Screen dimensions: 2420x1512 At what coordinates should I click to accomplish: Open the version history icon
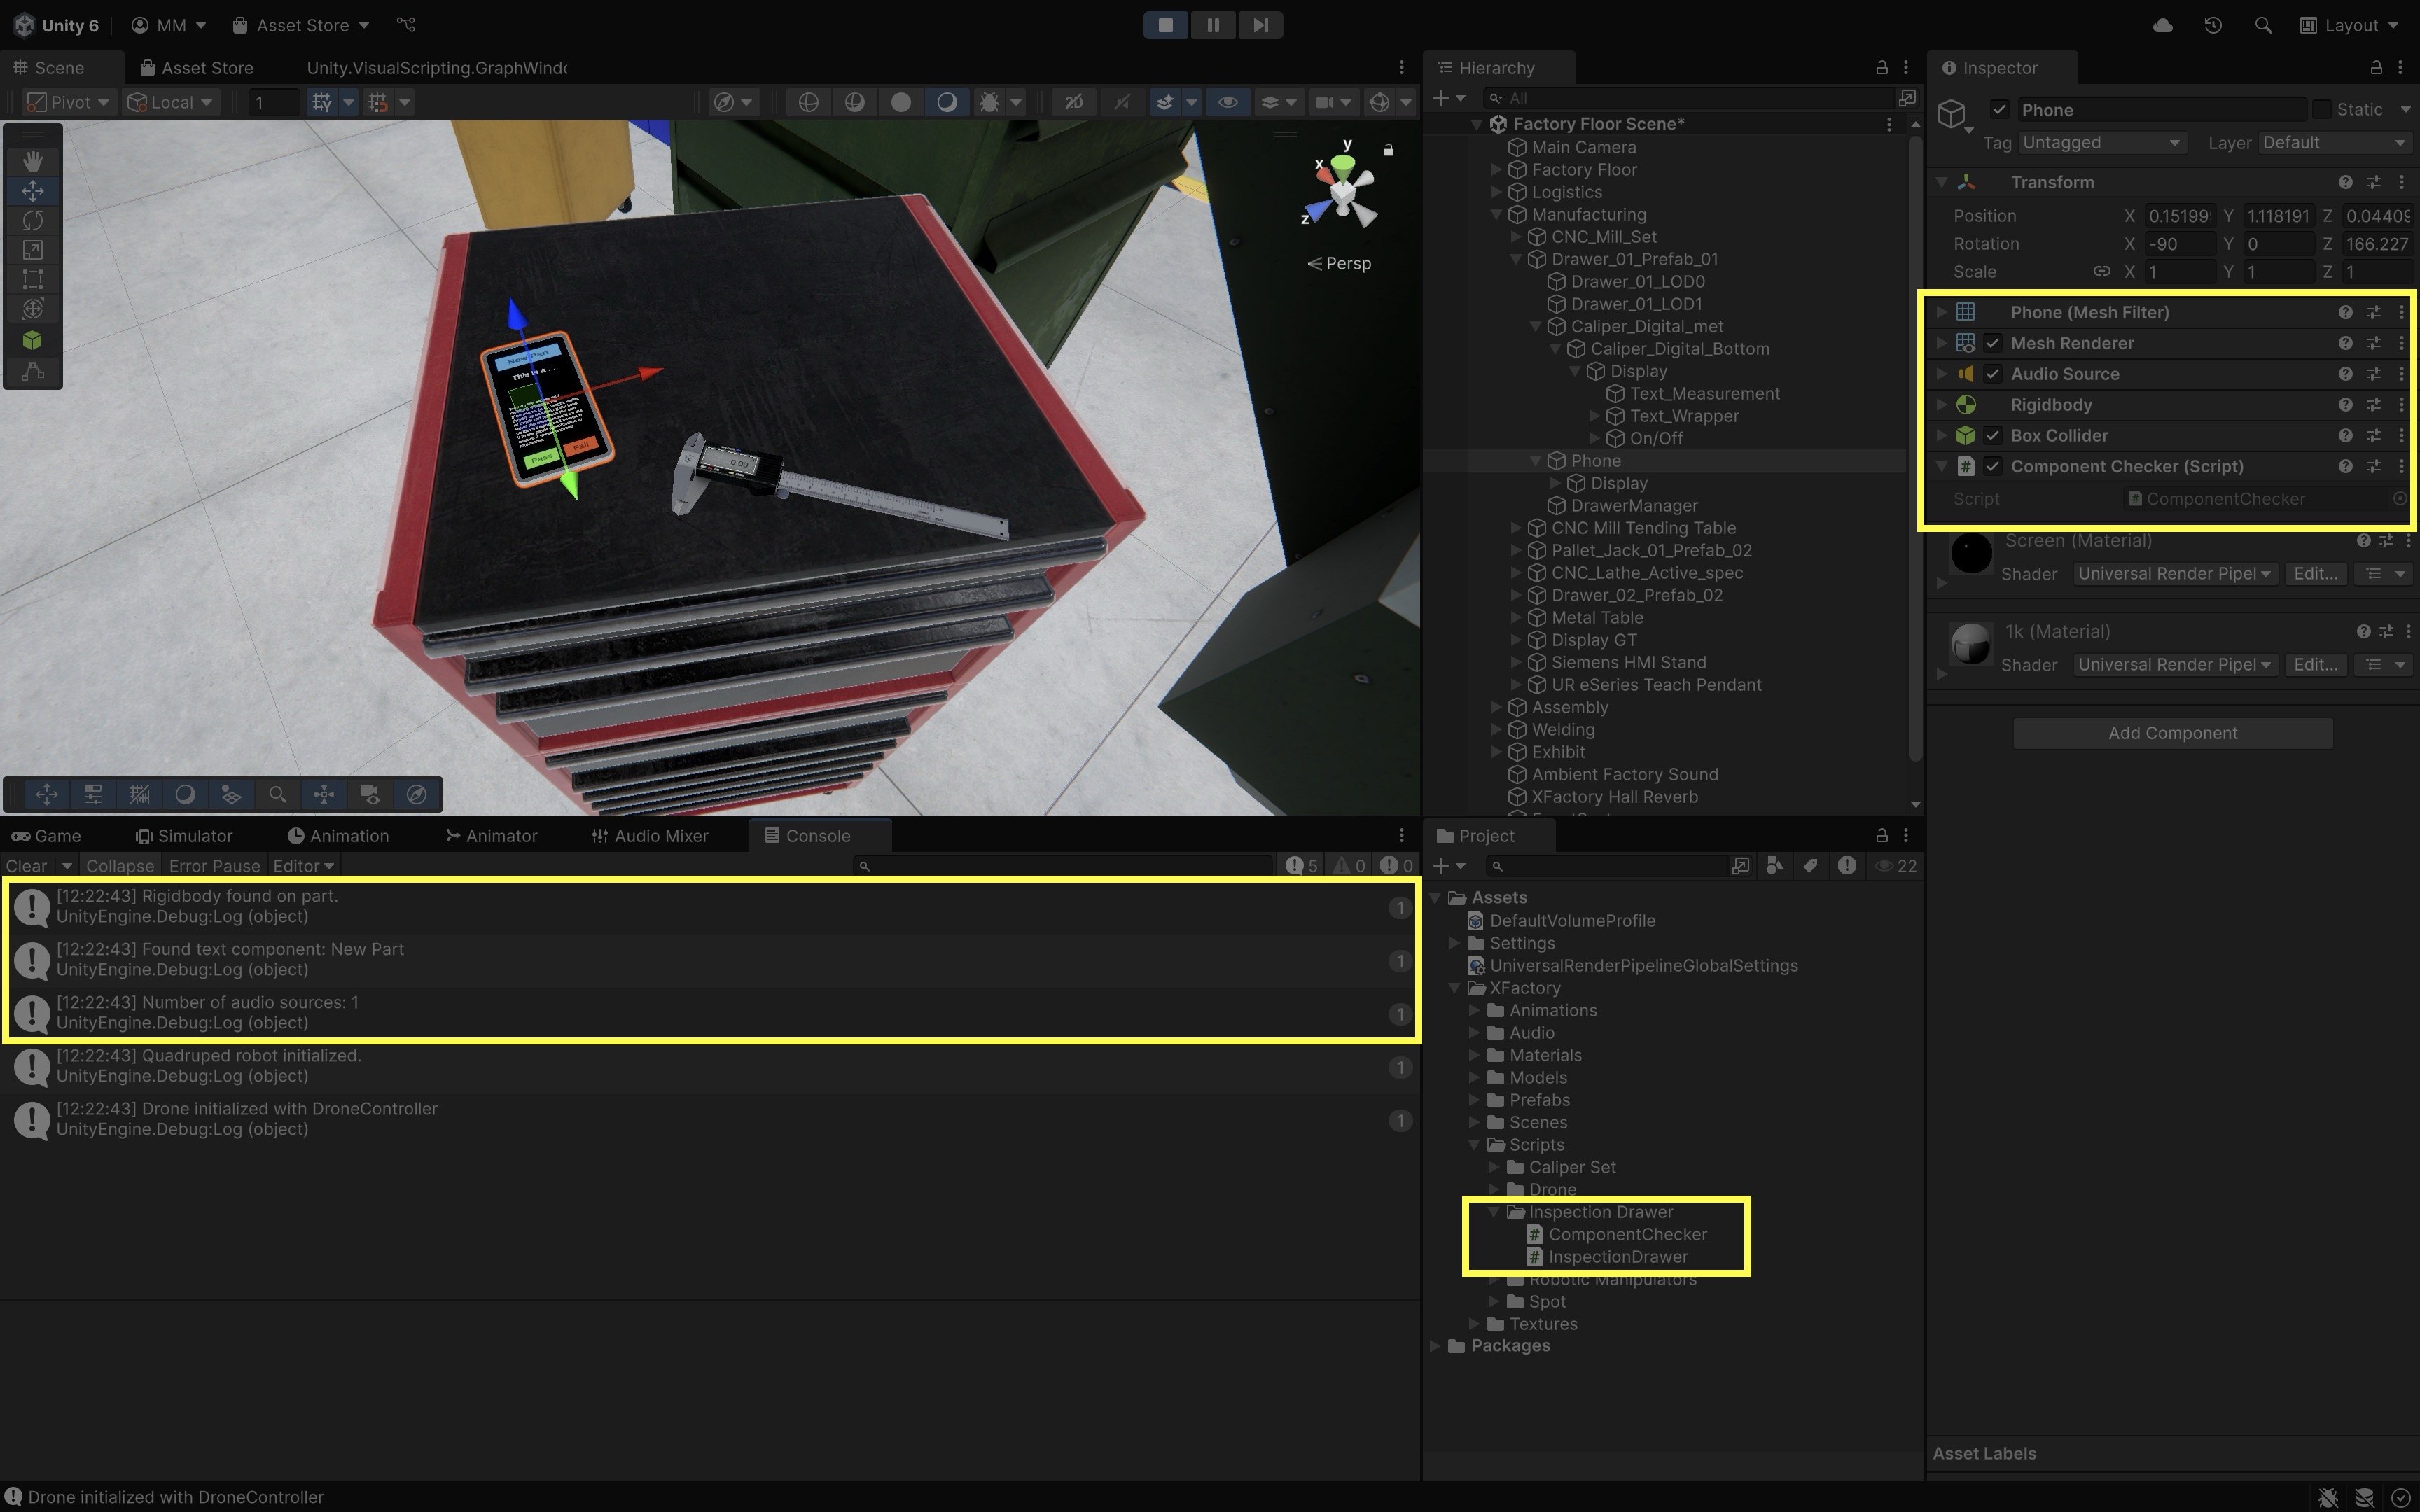tap(2212, 25)
